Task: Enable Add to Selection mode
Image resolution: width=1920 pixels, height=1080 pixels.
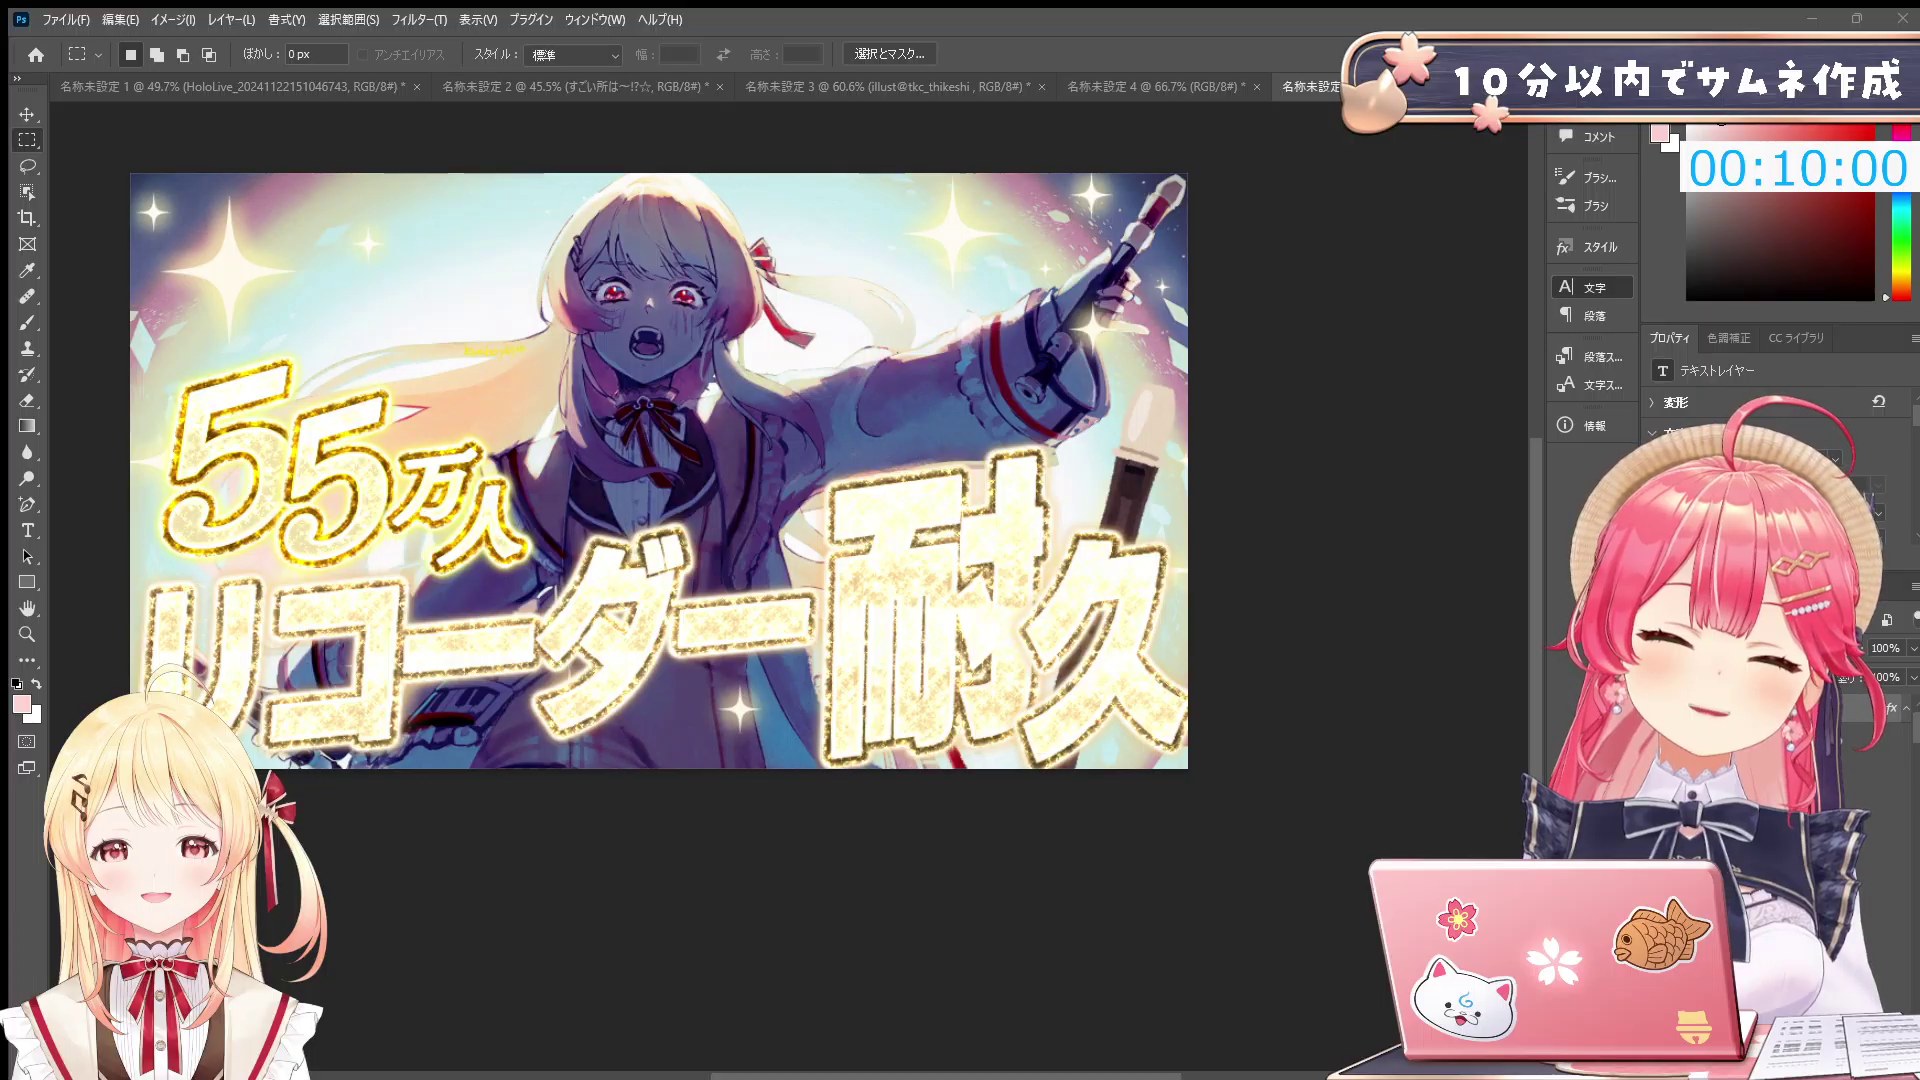Action: (x=157, y=54)
